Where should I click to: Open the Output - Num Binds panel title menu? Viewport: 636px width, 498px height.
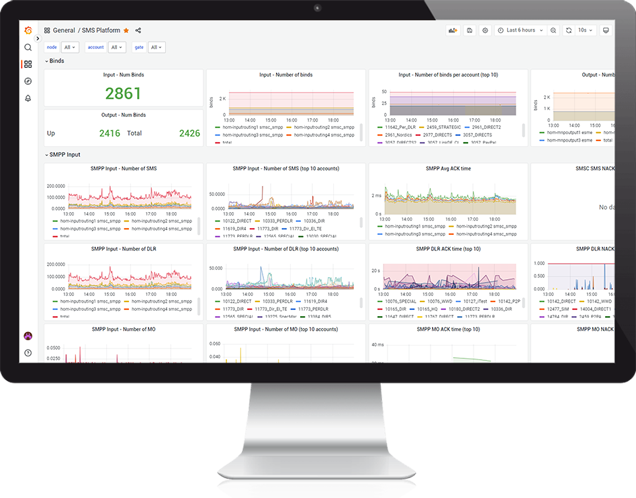click(x=123, y=115)
